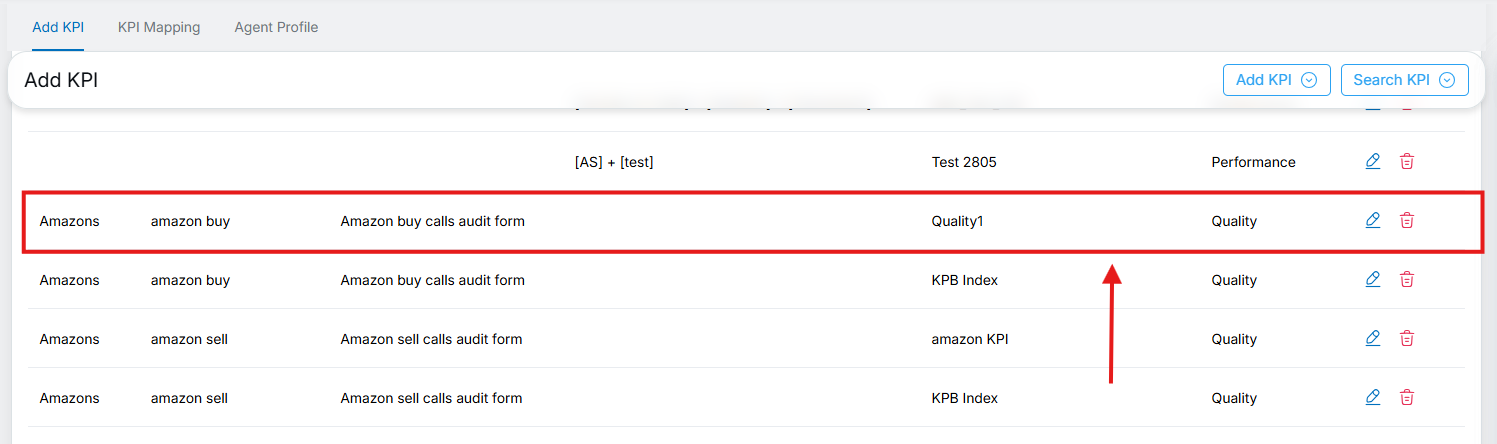
Task: Select the Quality1 KPI name cell
Action: [x=957, y=221]
